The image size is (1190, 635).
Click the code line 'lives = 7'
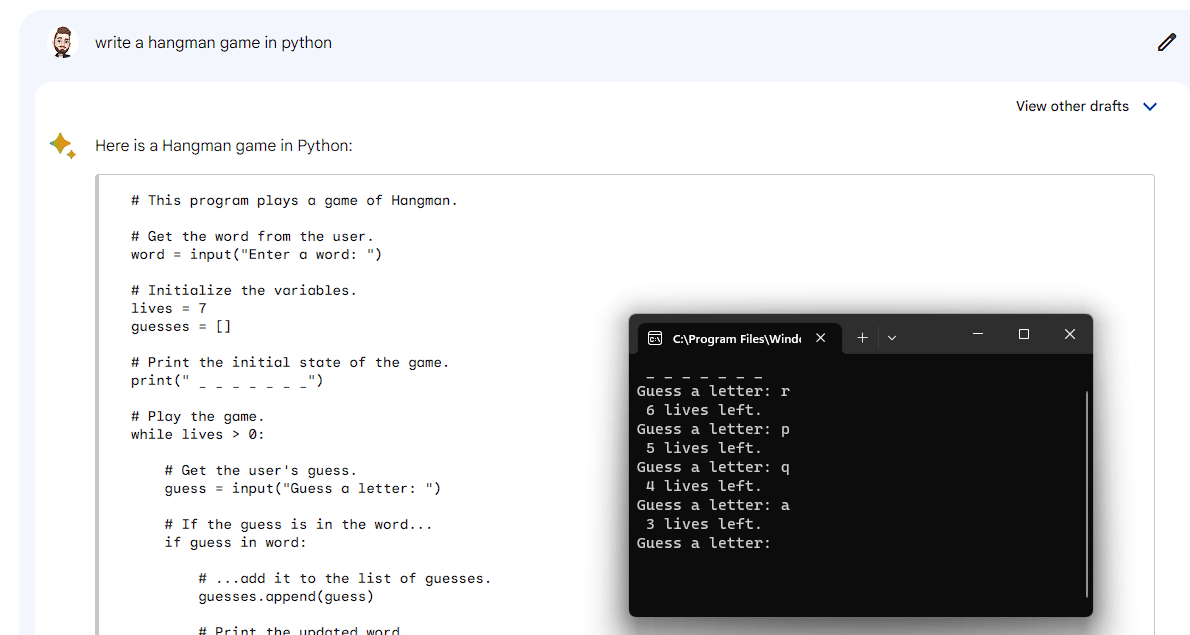[x=168, y=308]
